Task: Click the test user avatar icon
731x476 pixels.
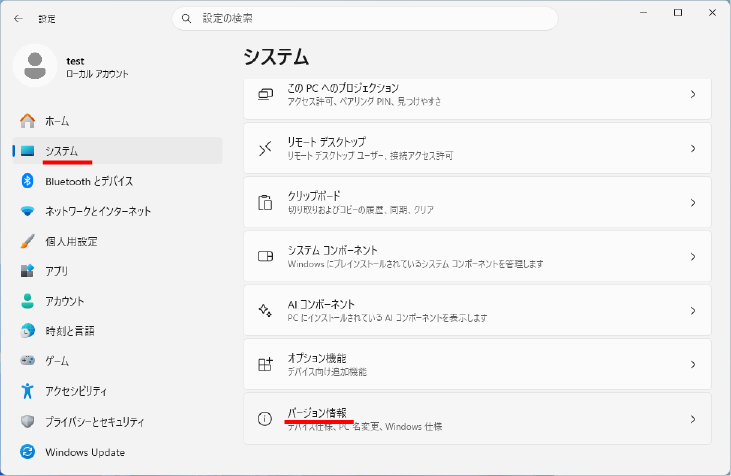Action: (x=35, y=66)
